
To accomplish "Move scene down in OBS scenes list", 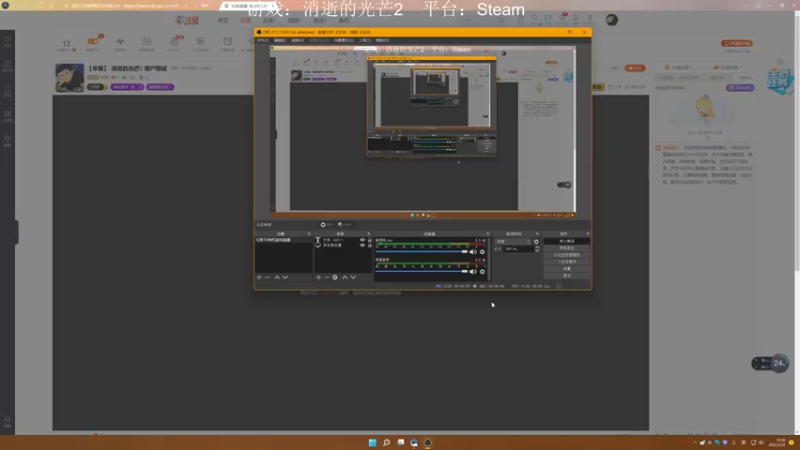I will 285,277.
